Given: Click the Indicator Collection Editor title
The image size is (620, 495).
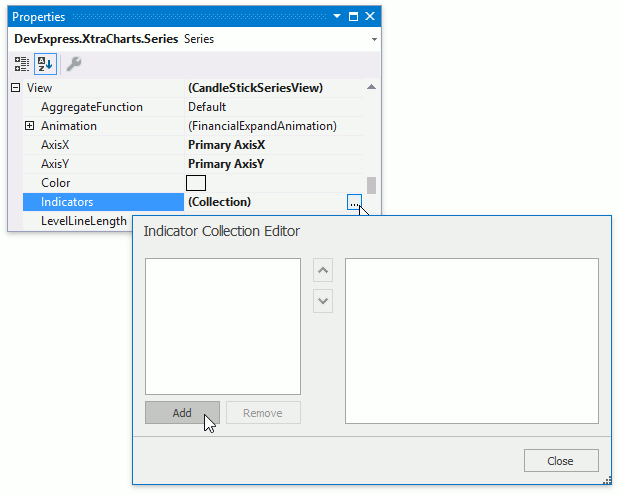Looking at the screenshot, I should [222, 231].
